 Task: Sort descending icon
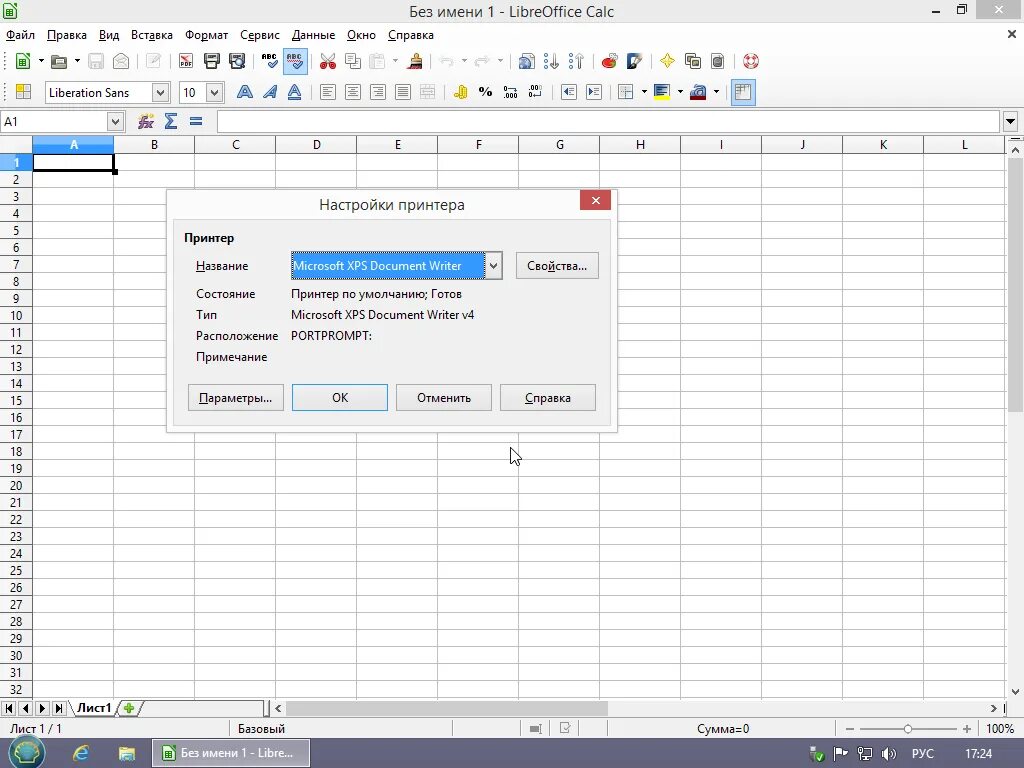(x=576, y=61)
